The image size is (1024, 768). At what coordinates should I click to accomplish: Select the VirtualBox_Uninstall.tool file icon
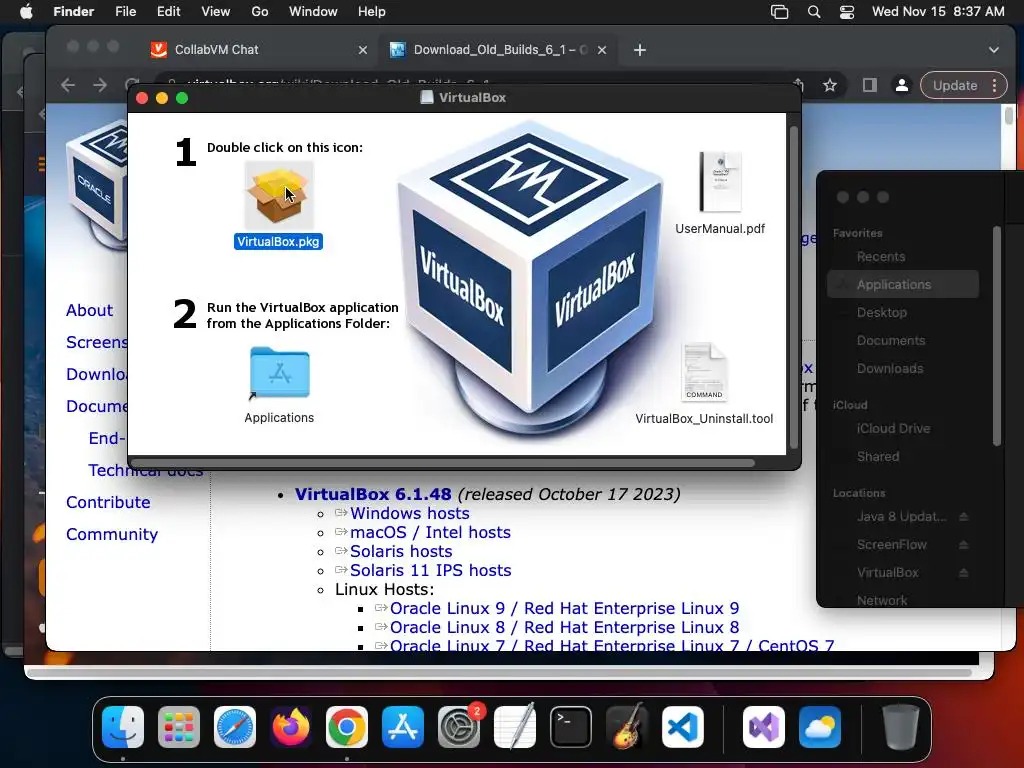pyautogui.click(x=704, y=372)
